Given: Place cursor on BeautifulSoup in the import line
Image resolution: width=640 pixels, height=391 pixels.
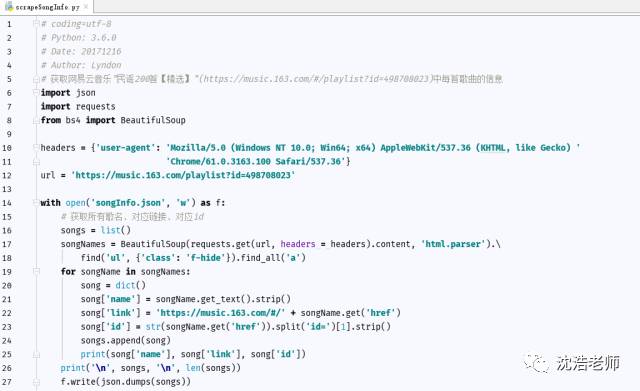Looking at the screenshot, I should pyautogui.click(x=153, y=120).
